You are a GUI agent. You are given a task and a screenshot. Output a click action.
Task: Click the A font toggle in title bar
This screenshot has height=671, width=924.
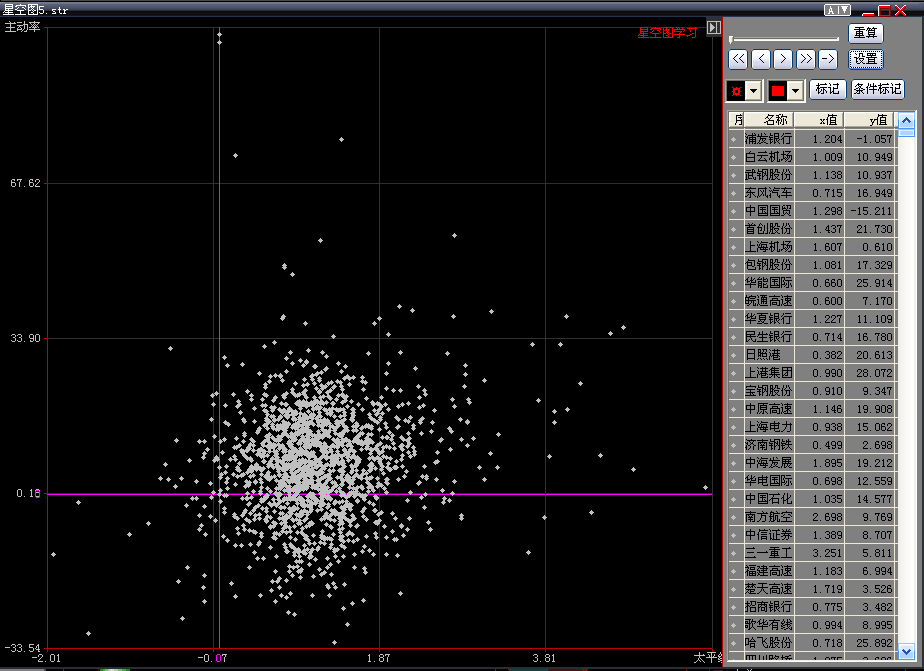(831, 10)
